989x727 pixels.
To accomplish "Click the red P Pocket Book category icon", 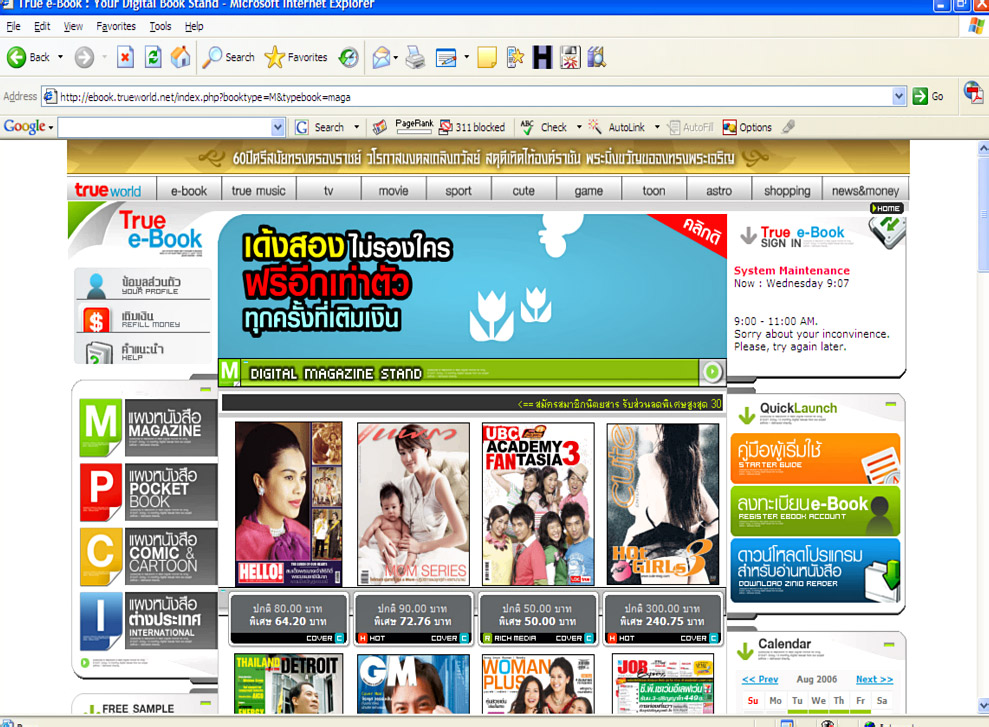I will click(x=100, y=492).
